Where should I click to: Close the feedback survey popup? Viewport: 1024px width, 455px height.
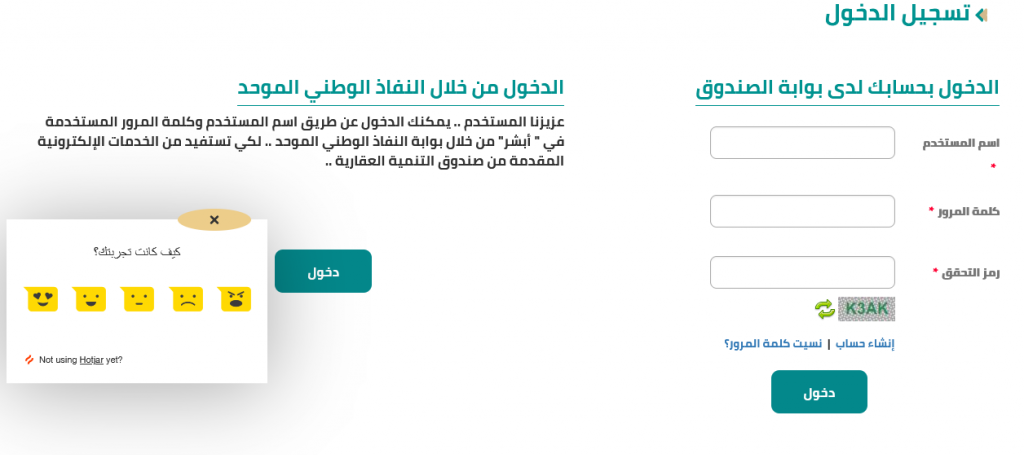pyautogui.click(x=214, y=220)
